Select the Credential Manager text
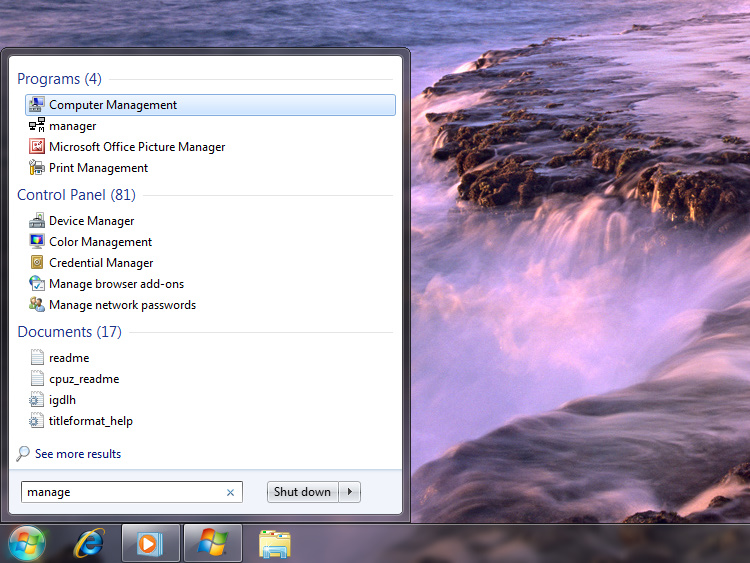The height and width of the screenshot is (563, 750). coord(101,263)
